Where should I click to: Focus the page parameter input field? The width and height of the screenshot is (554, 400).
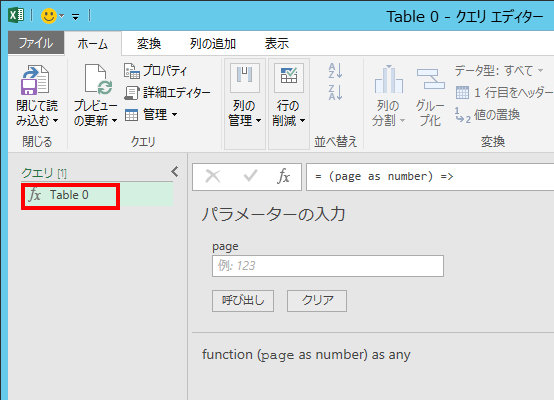pos(328,266)
